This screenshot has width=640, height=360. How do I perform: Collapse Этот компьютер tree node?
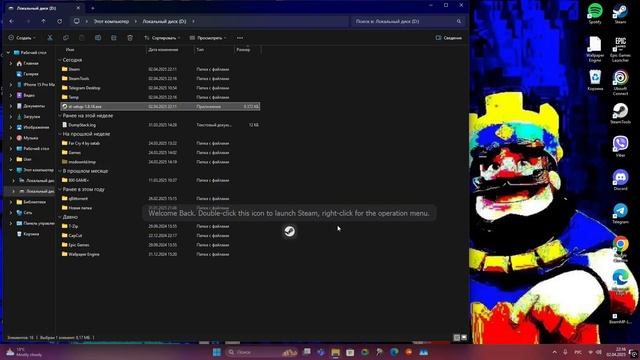[11, 170]
